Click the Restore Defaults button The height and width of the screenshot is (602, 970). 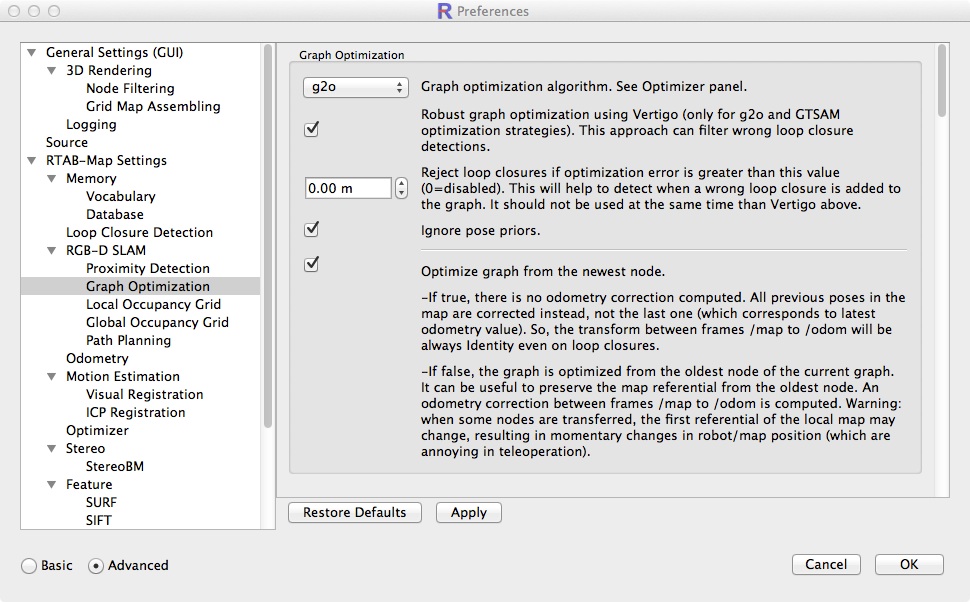[355, 513]
